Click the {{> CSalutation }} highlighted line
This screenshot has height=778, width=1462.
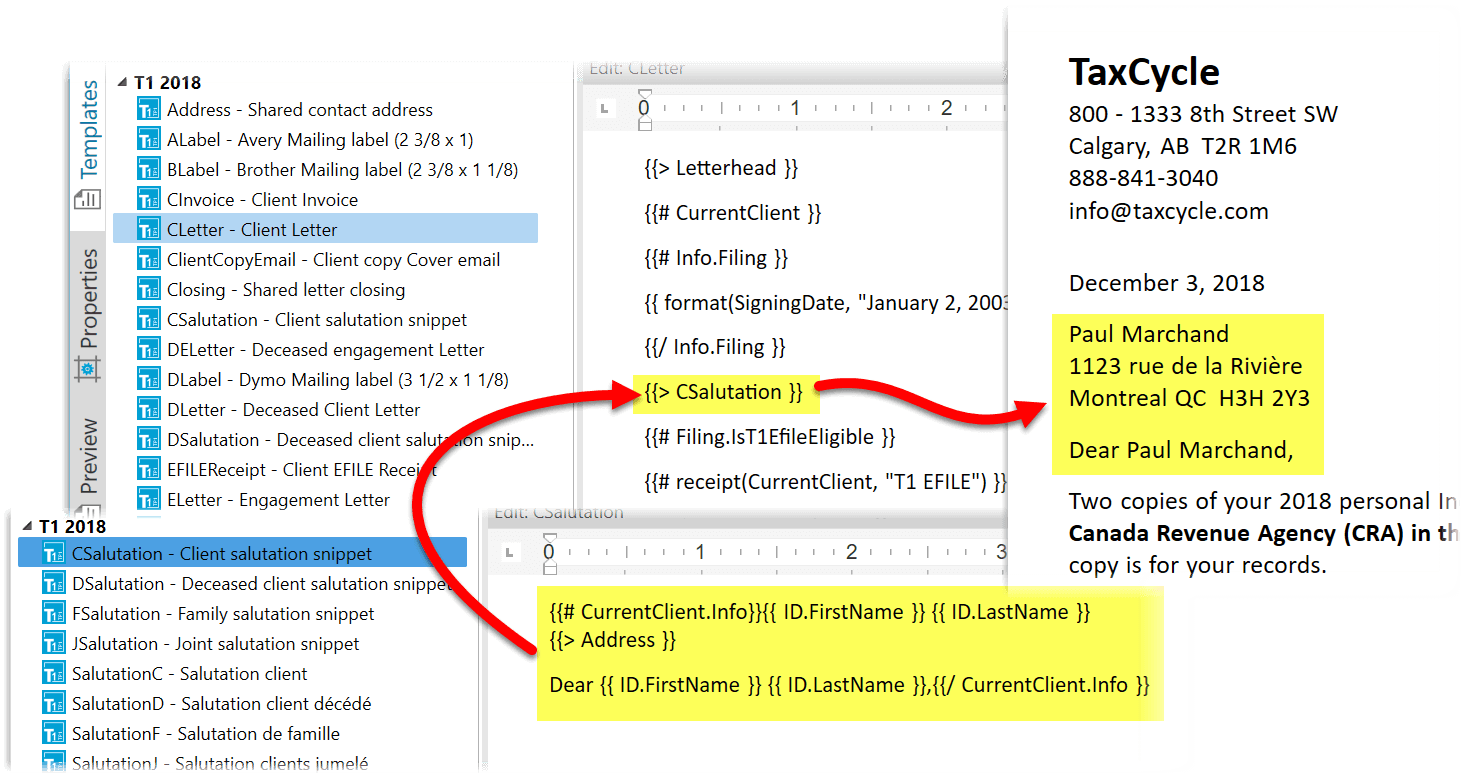tap(726, 393)
